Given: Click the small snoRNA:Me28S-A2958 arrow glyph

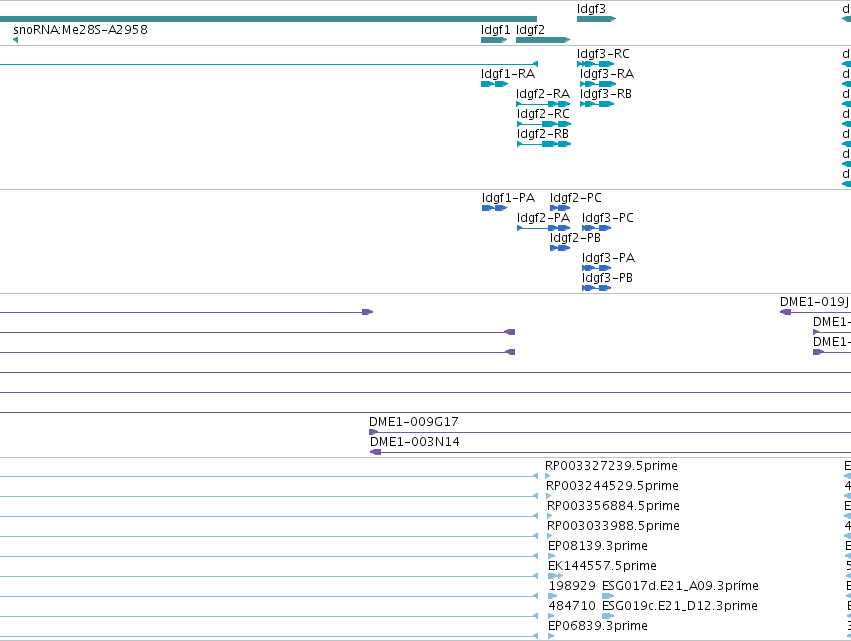Looking at the screenshot, I should (15, 40).
